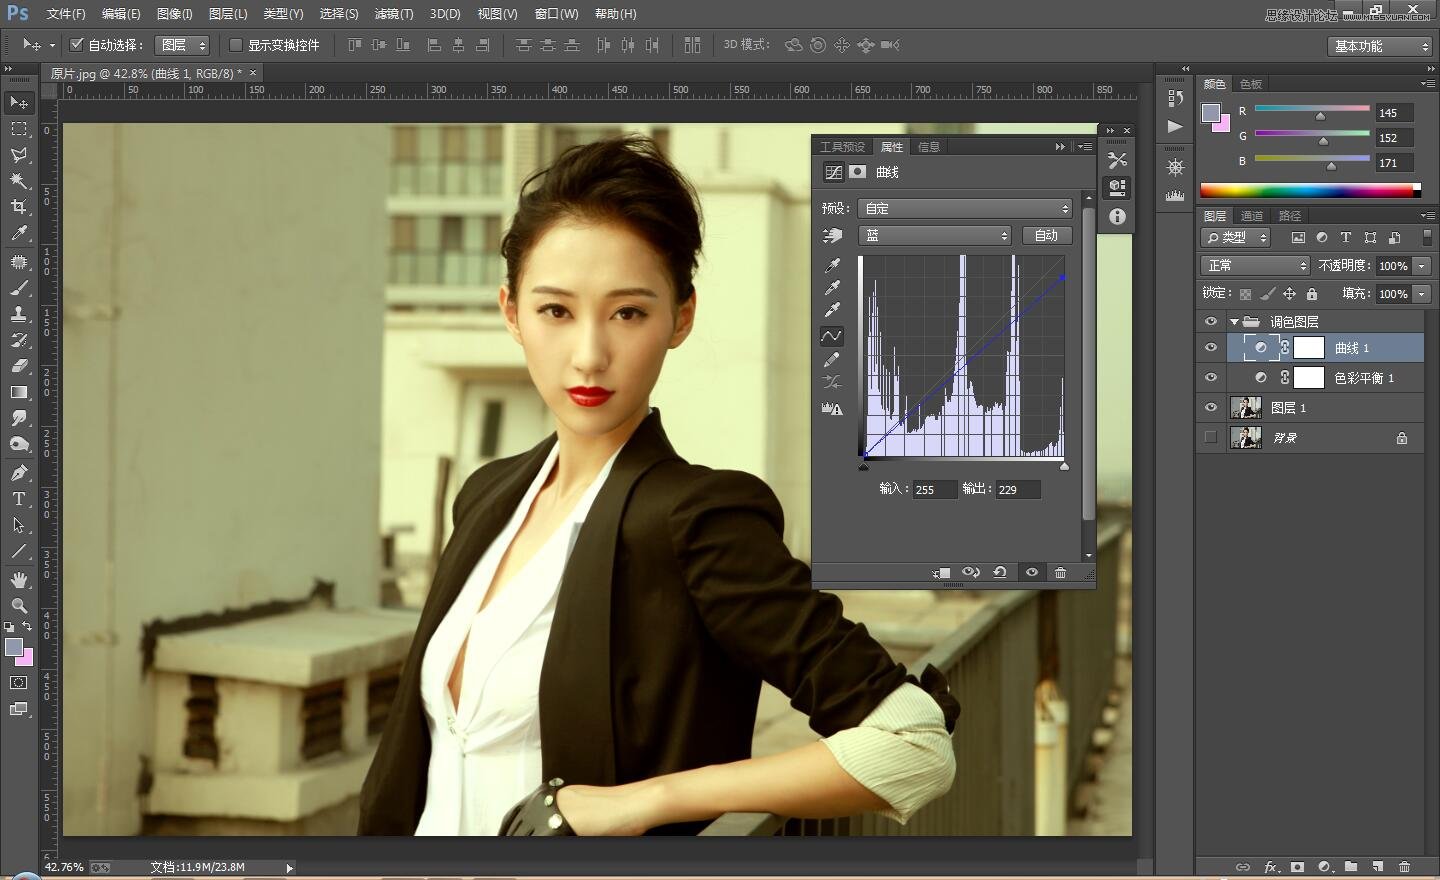
Task: Select the Hand tool
Action: point(19,580)
